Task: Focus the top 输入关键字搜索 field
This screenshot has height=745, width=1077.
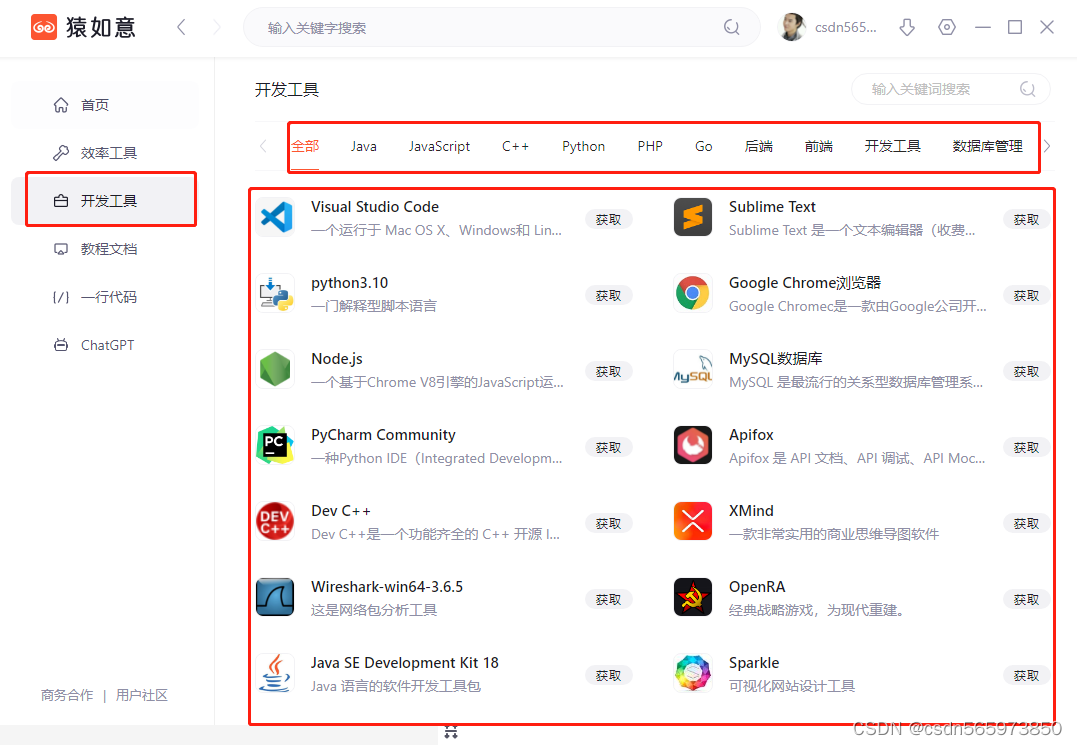Action: click(x=502, y=27)
